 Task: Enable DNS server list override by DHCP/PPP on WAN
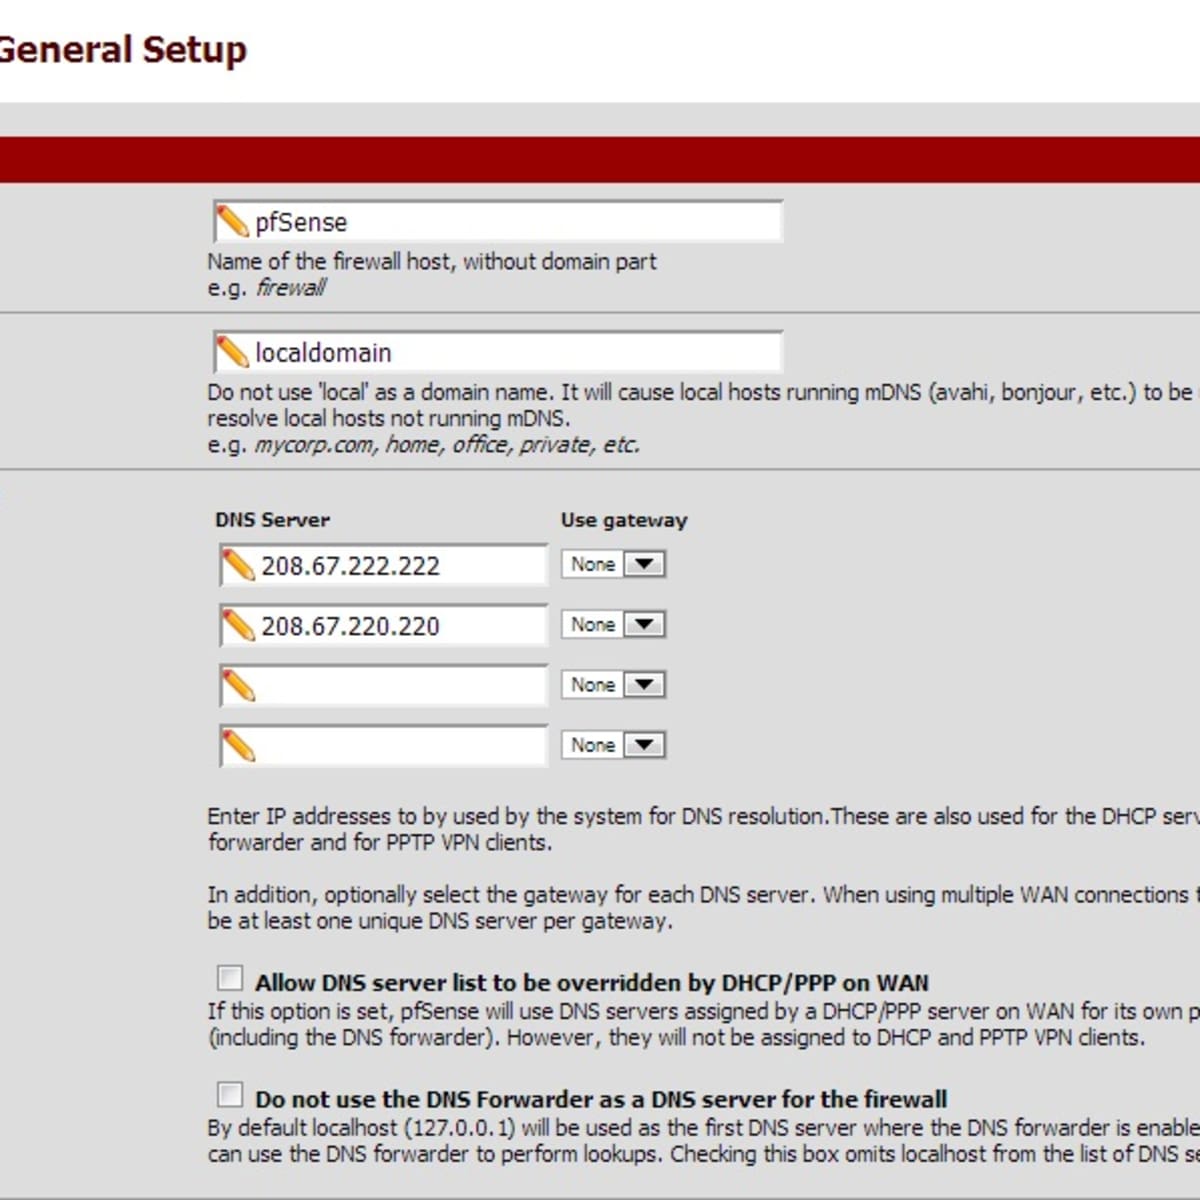pos(230,978)
